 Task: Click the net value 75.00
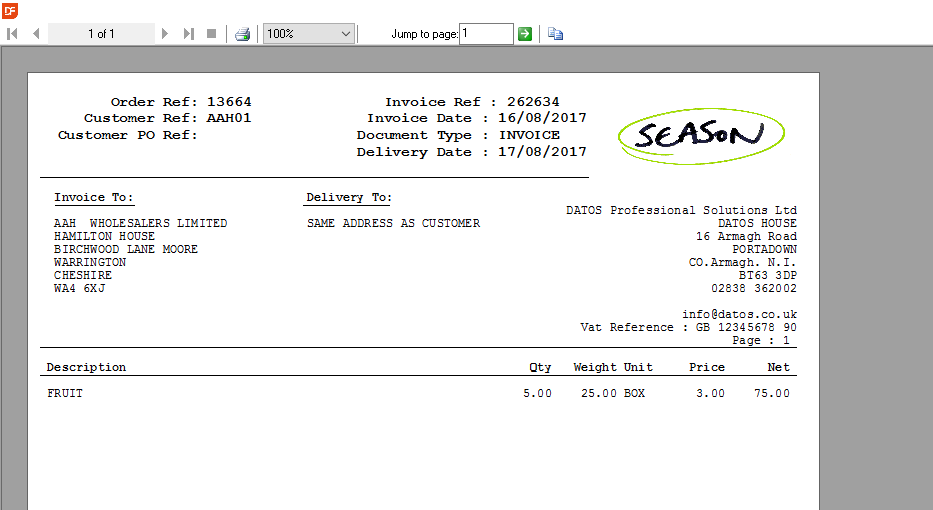(772, 393)
